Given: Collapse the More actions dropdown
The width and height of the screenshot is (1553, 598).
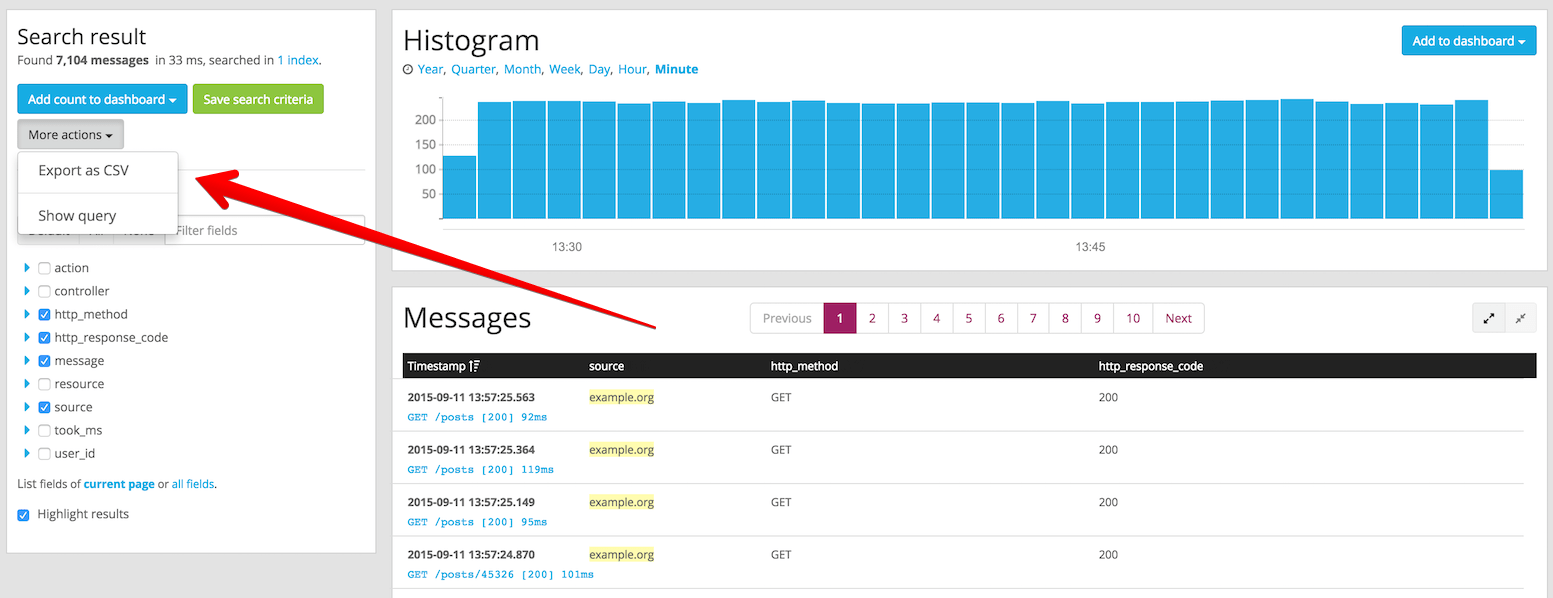Looking at the screenshot, I should tap(70, 134).
